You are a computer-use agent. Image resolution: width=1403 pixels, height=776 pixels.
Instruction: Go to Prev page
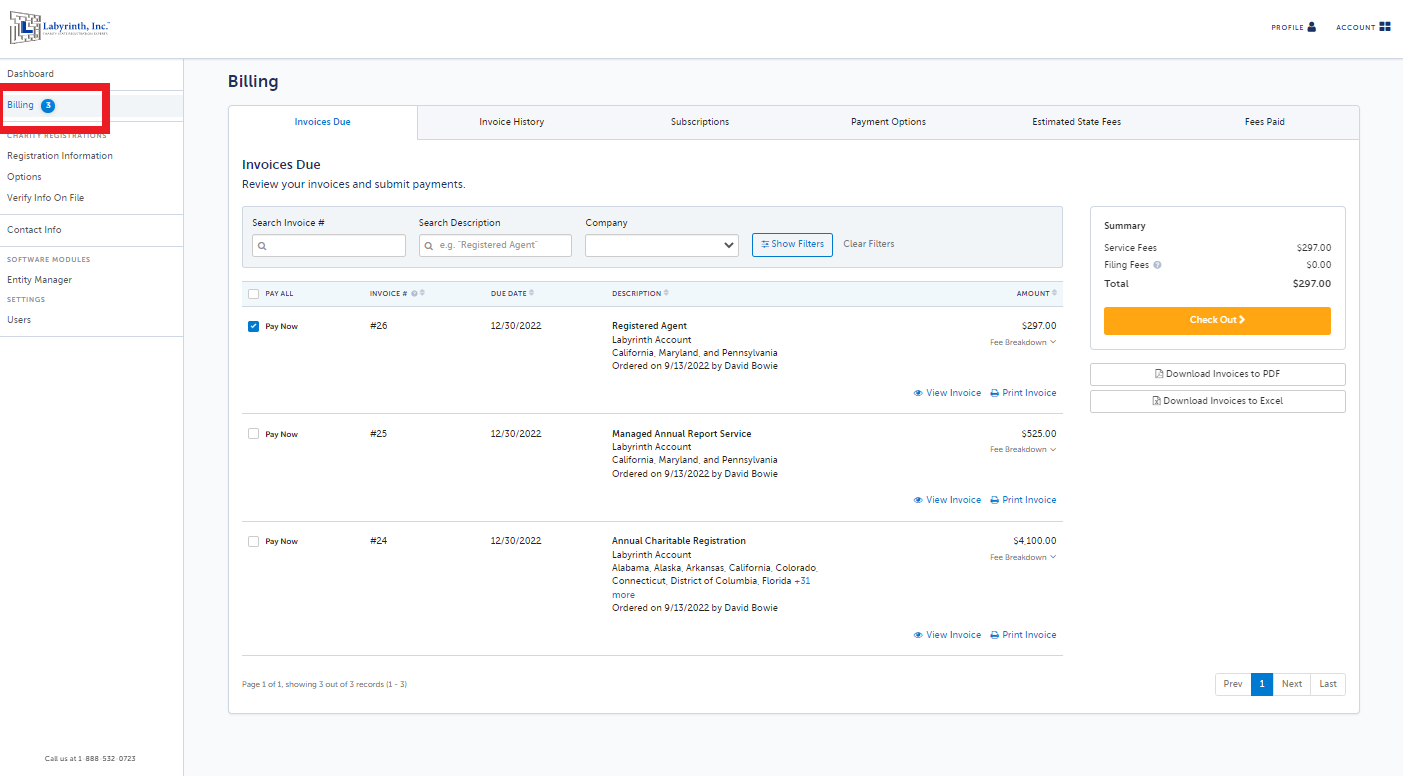point(1233,684)
